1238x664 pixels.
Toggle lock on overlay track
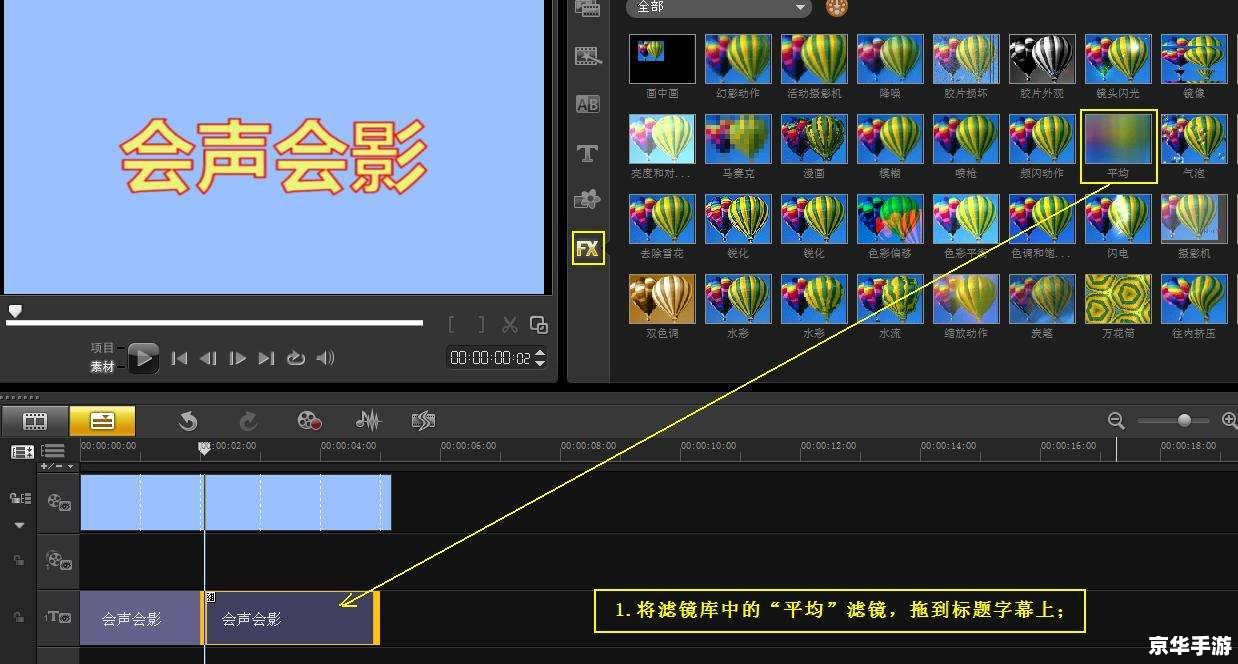point(18,561)
